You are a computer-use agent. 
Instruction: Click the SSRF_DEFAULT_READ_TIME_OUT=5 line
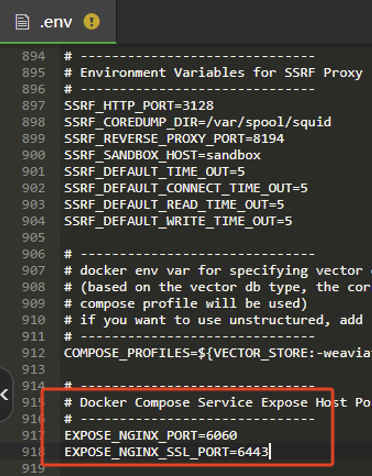[174, 204]
